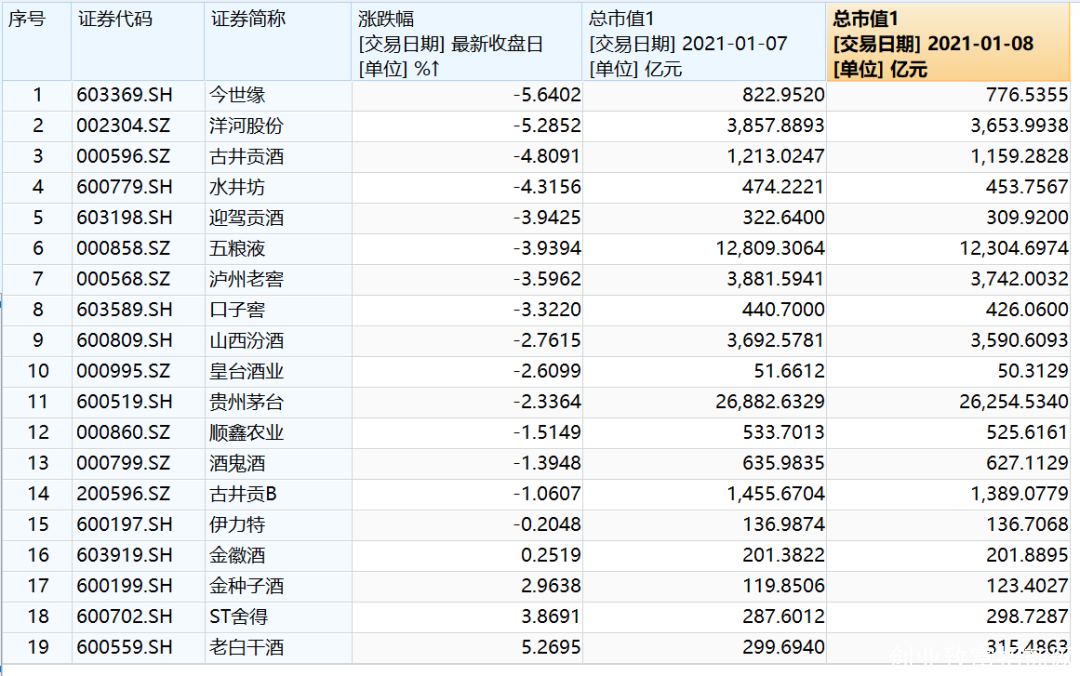1080x676 pixels.
Task: Click the 序号 column header
Action: [37, 41]
